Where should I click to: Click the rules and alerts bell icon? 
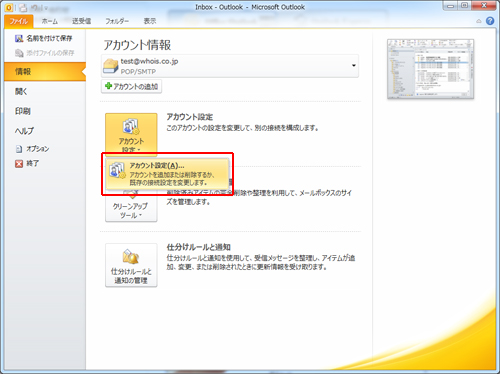coord(131,257)
